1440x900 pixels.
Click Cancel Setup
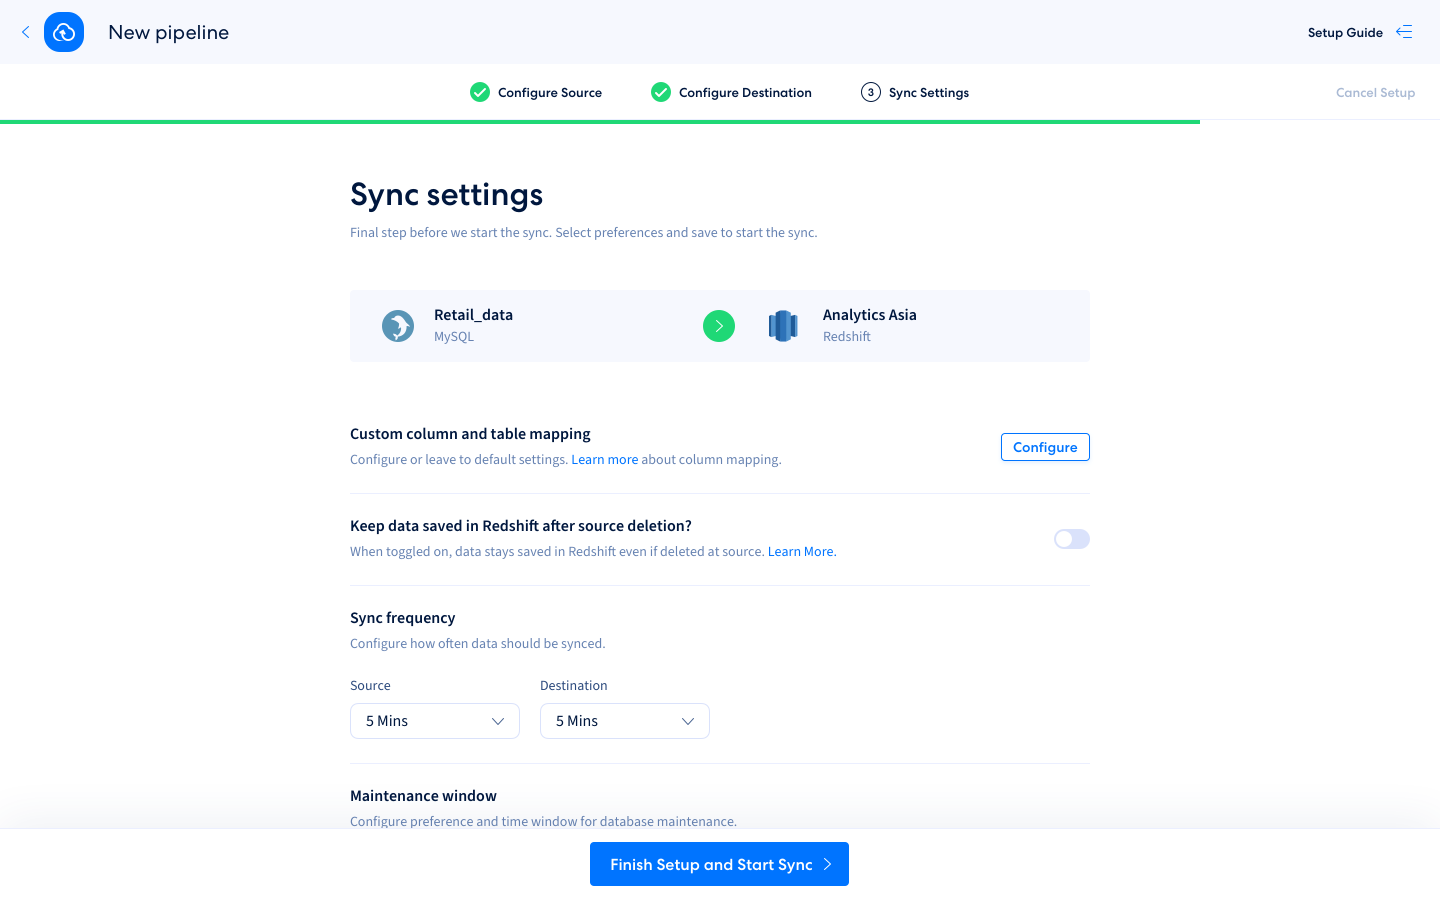(1375, 93)
